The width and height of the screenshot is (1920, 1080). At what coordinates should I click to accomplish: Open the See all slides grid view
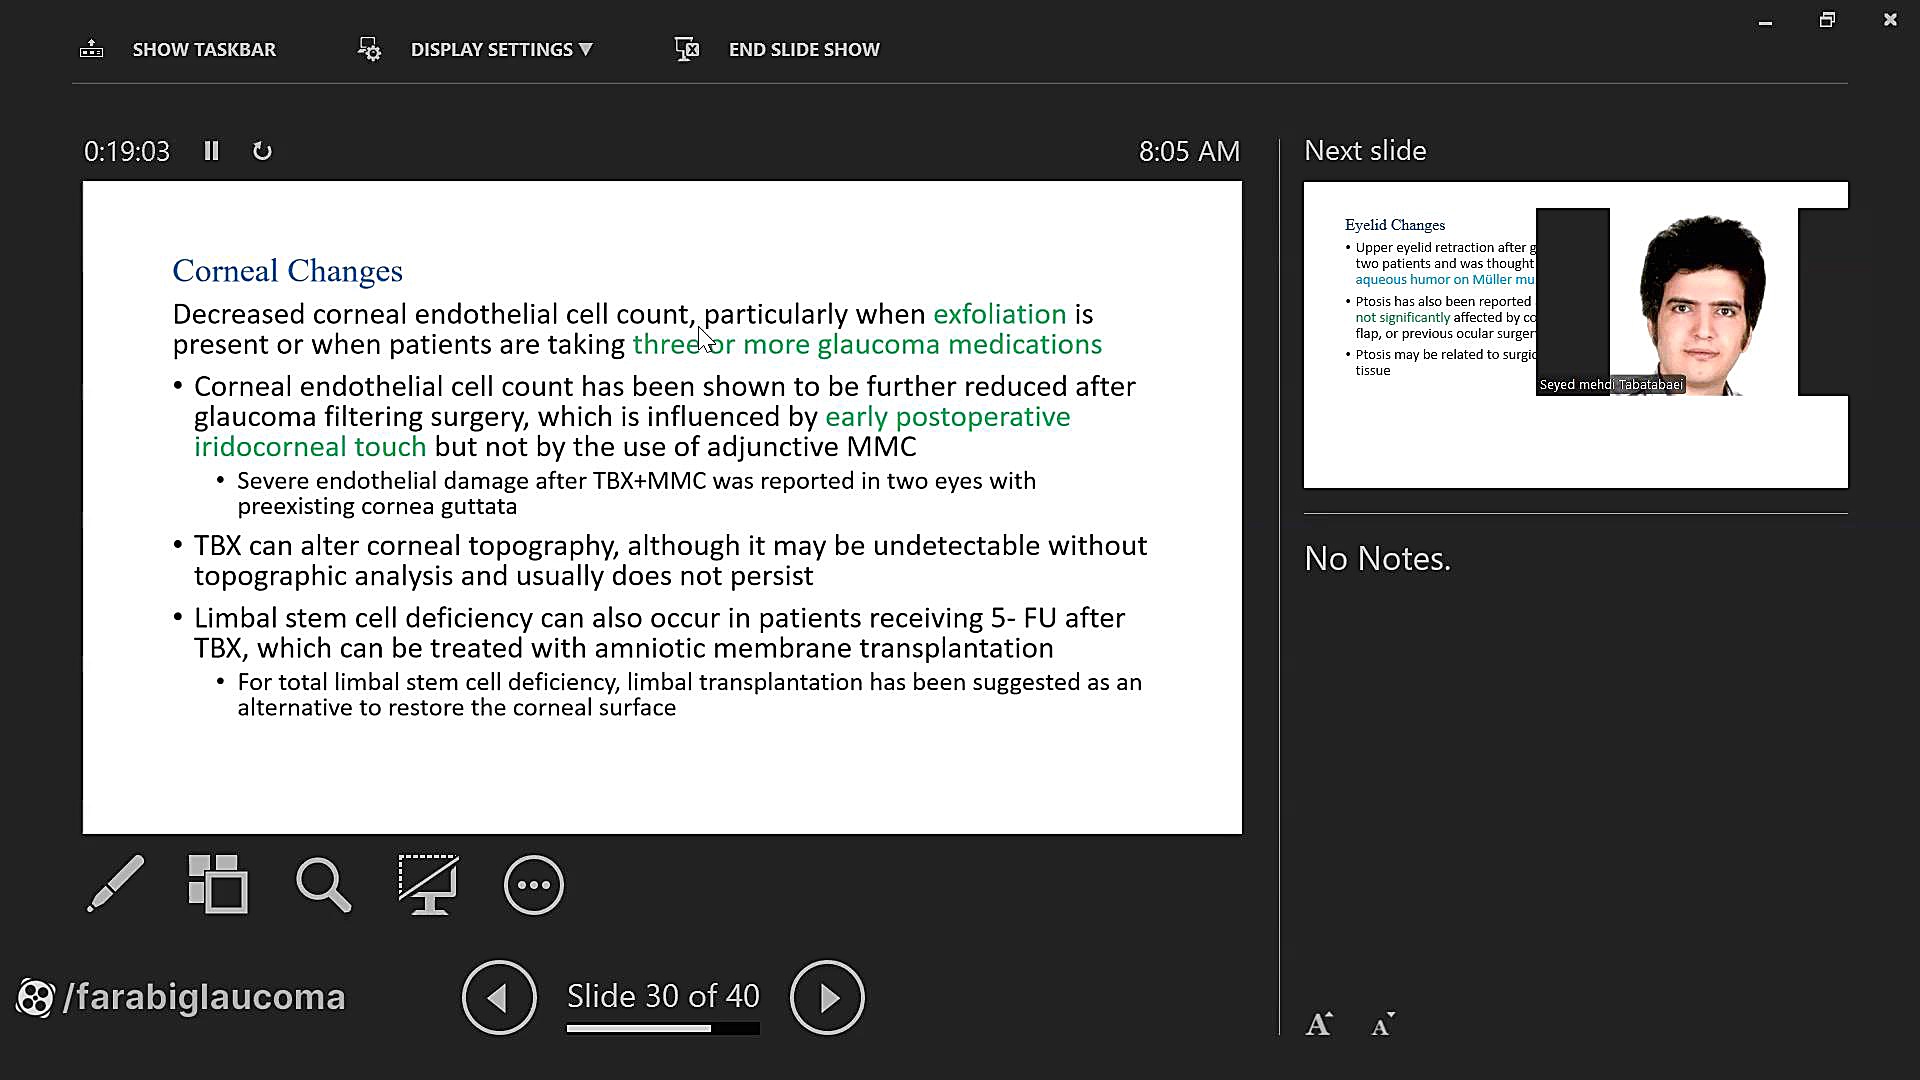pos(218,884)
